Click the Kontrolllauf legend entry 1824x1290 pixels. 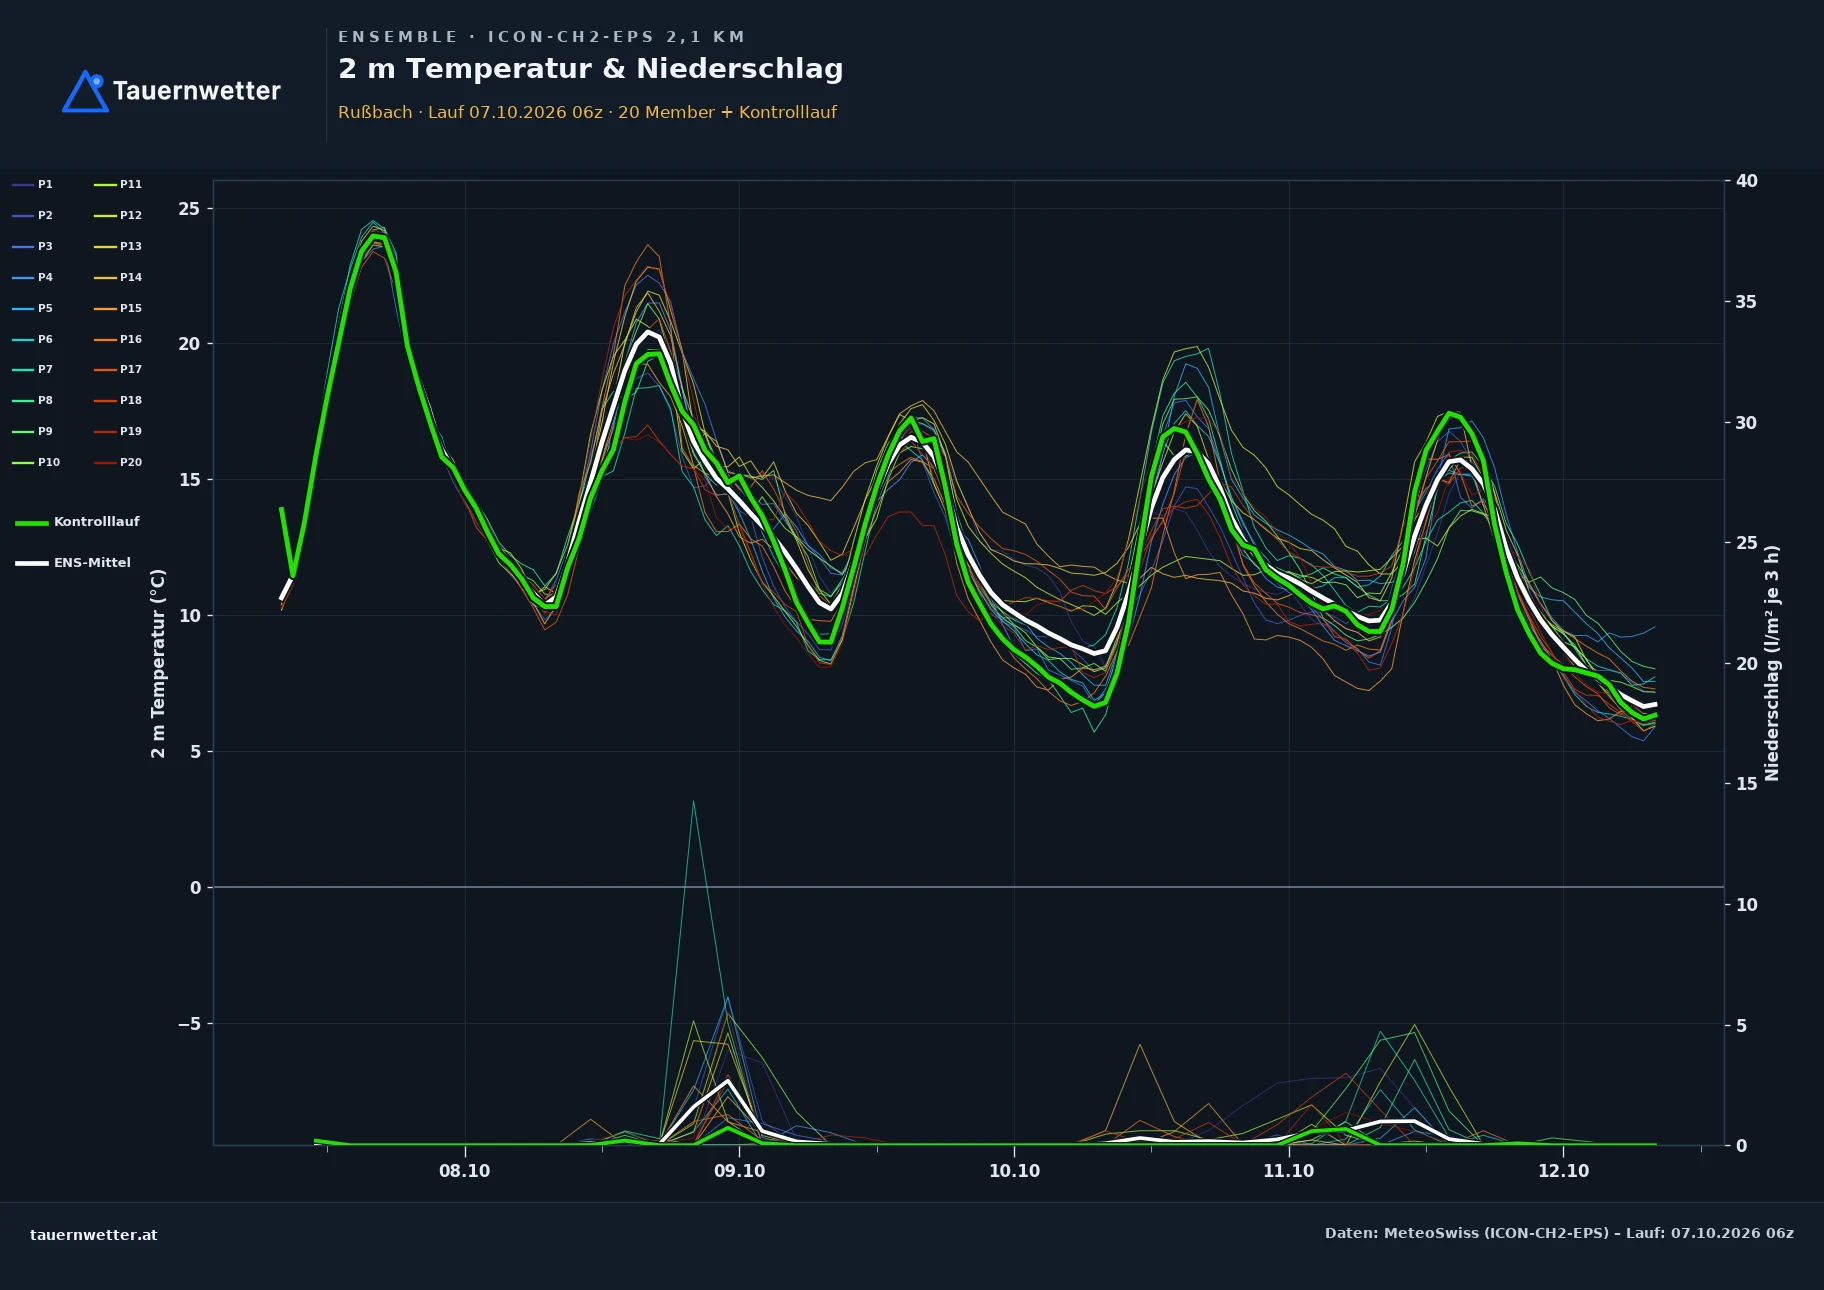78,522
